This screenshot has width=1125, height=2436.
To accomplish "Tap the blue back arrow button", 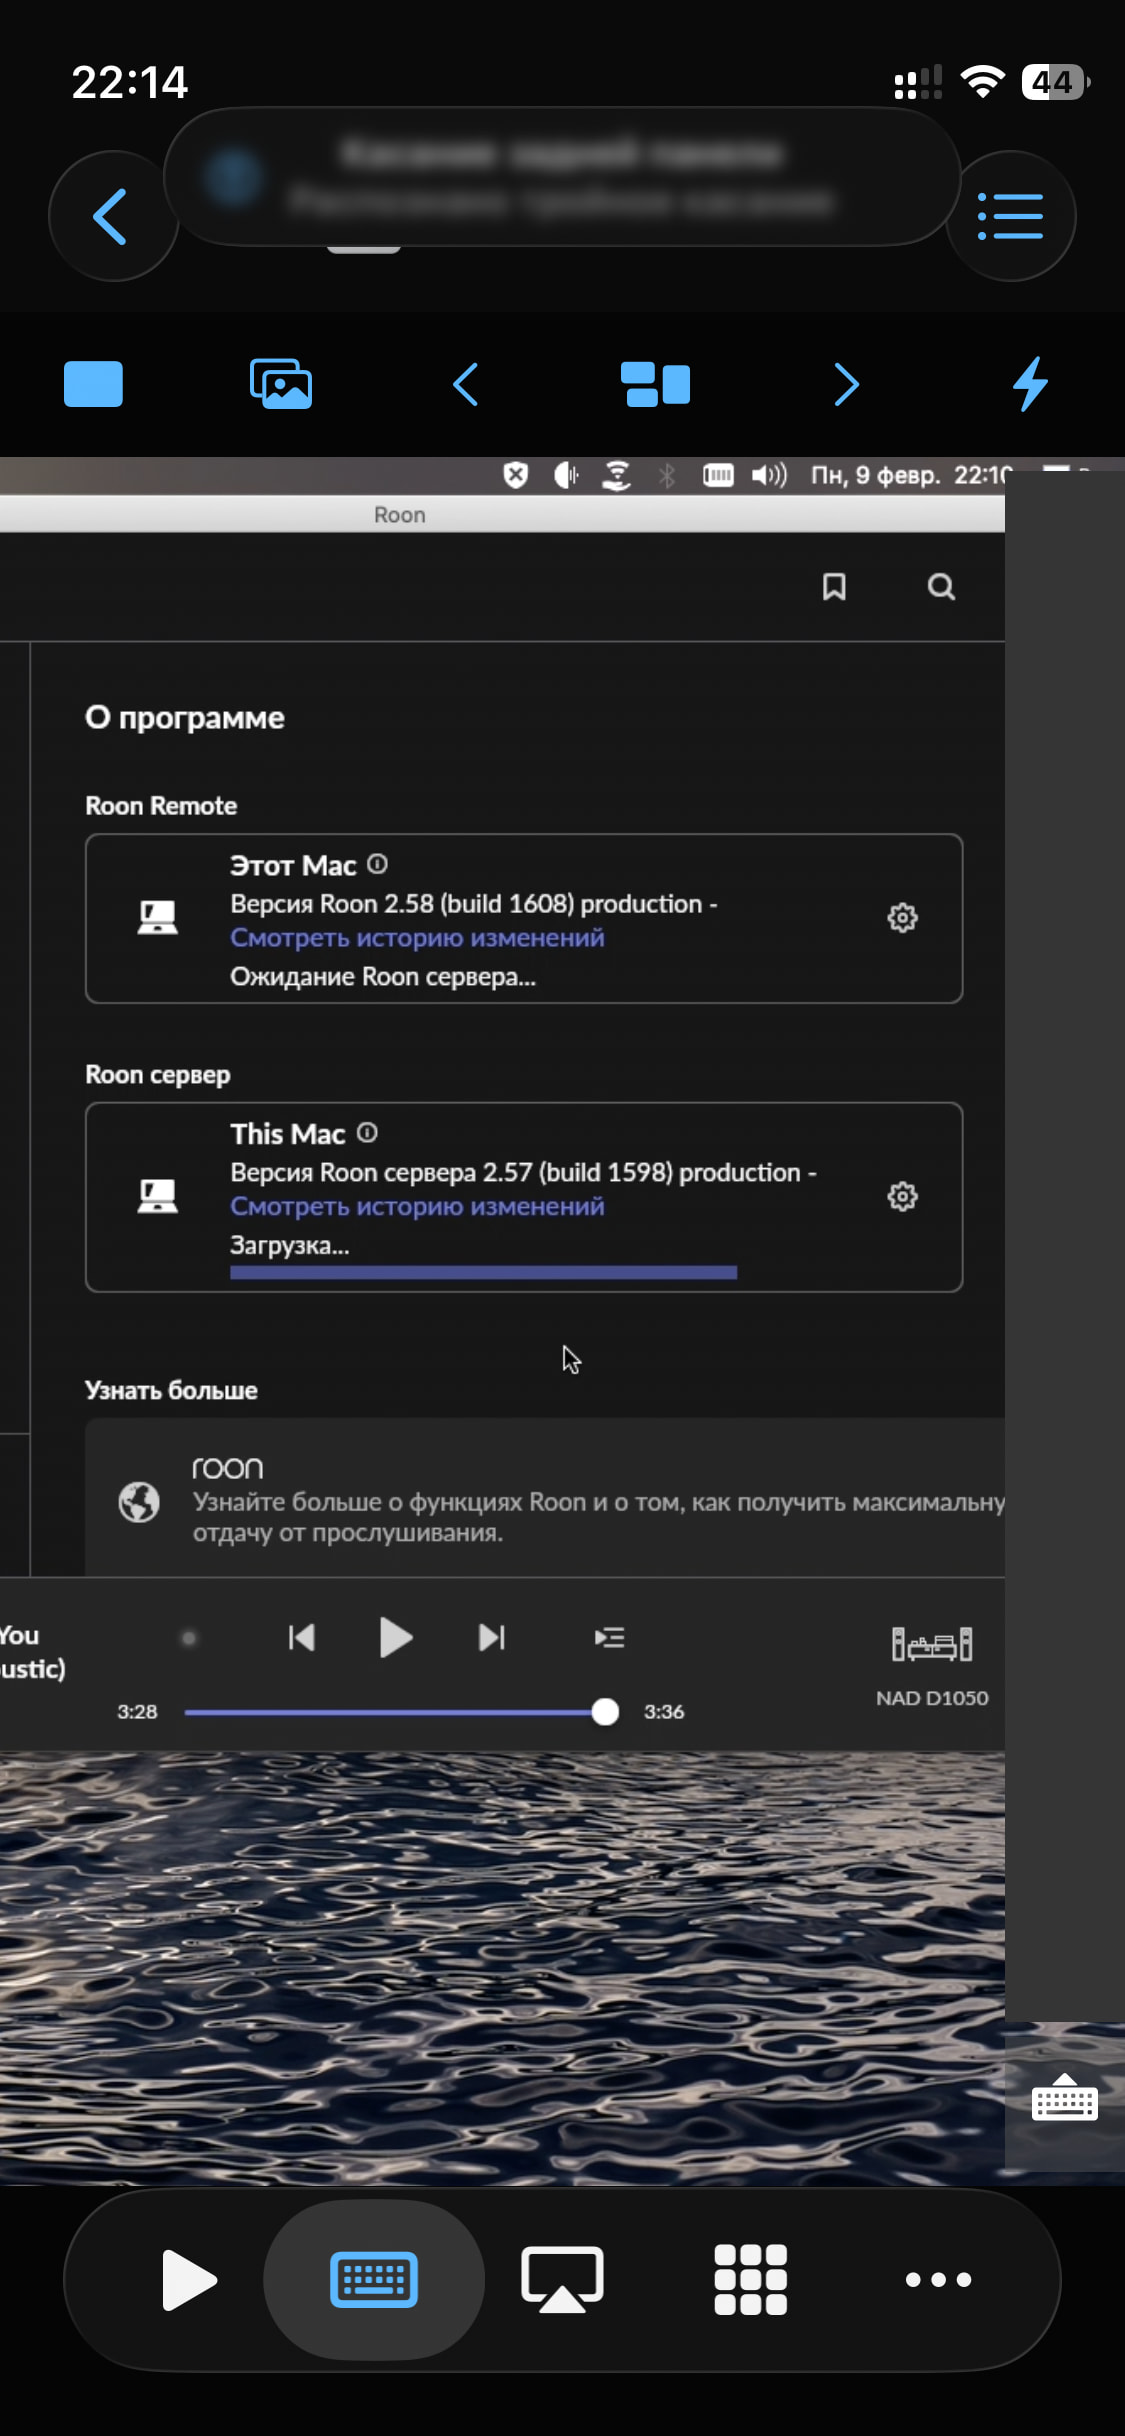I will click(111, 216).
